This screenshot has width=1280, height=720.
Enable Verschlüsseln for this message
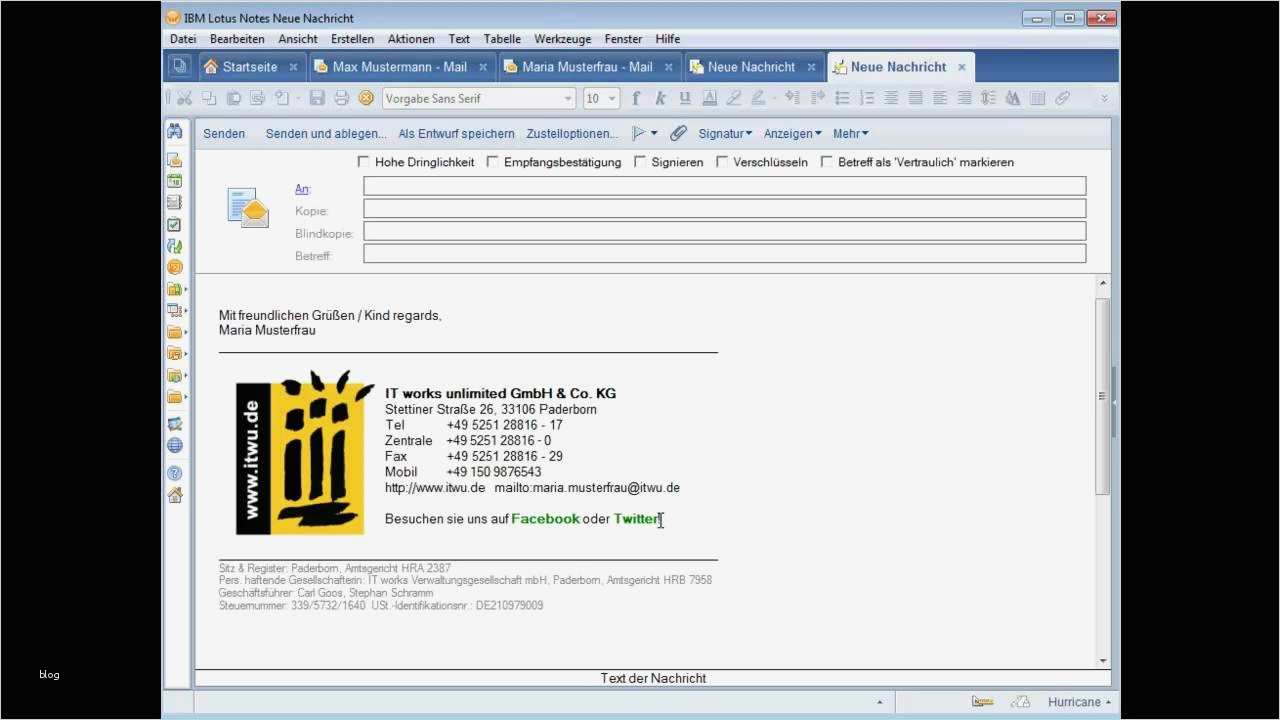tap(722, 161)
